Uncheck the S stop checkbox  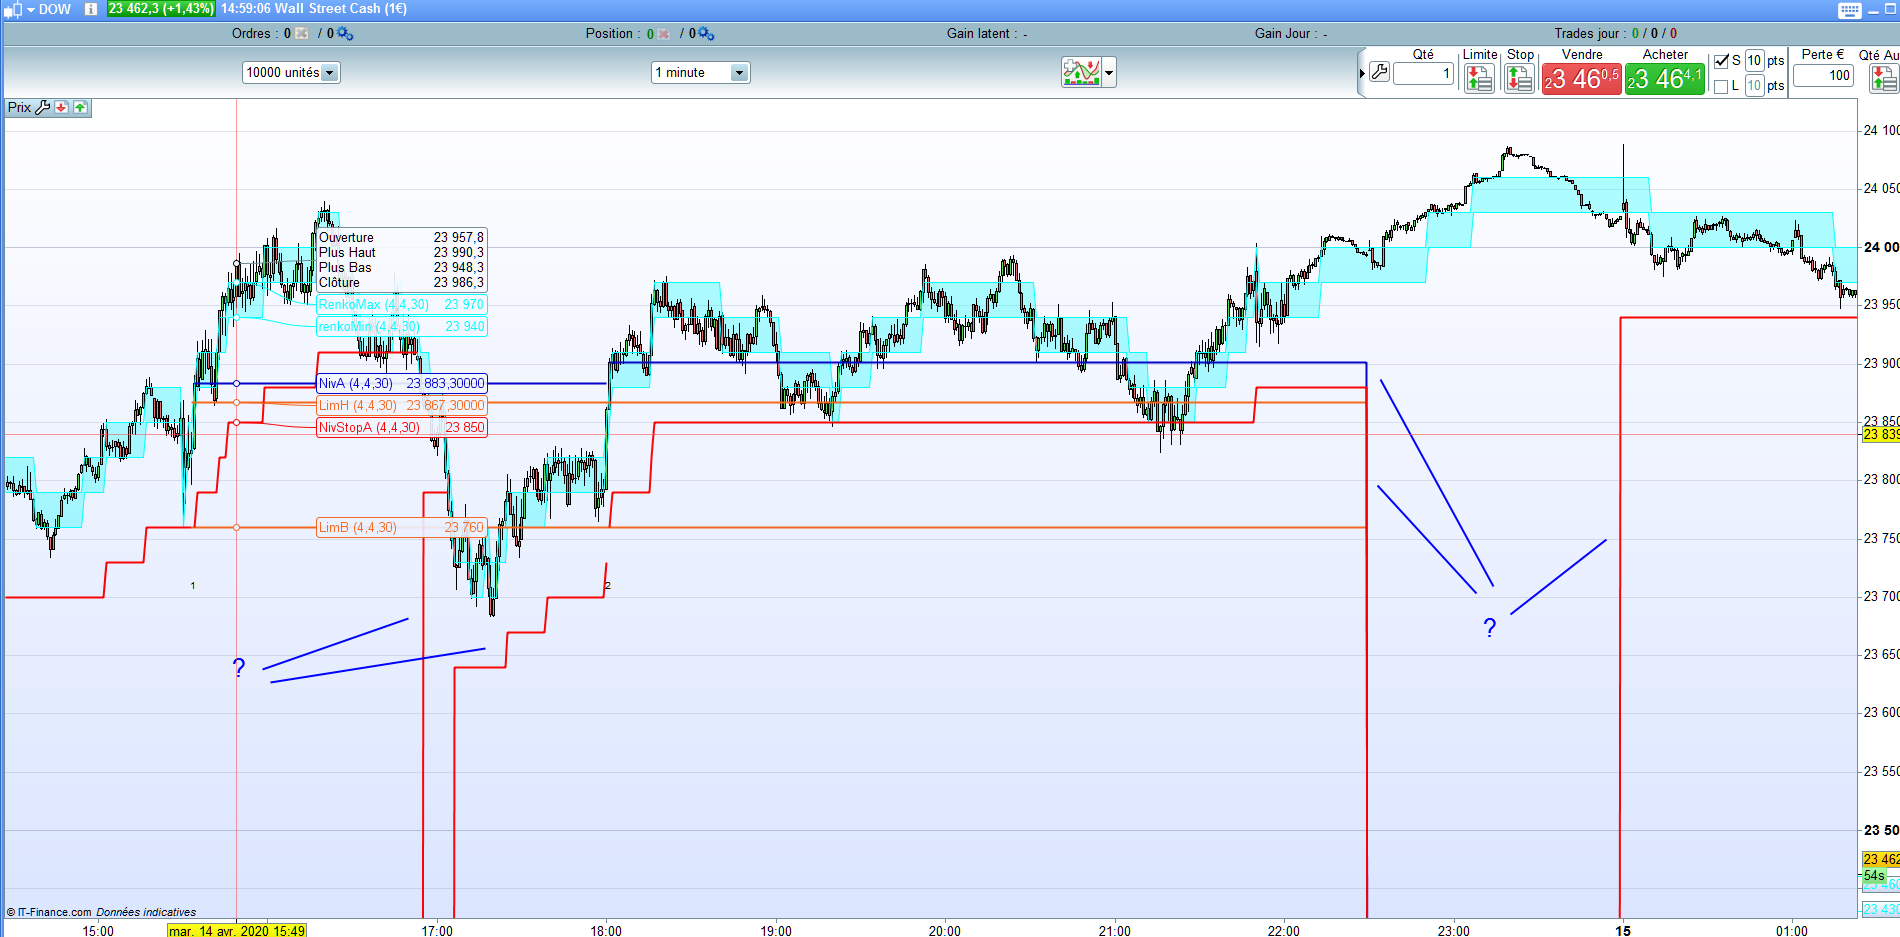tap(1721, 61)
